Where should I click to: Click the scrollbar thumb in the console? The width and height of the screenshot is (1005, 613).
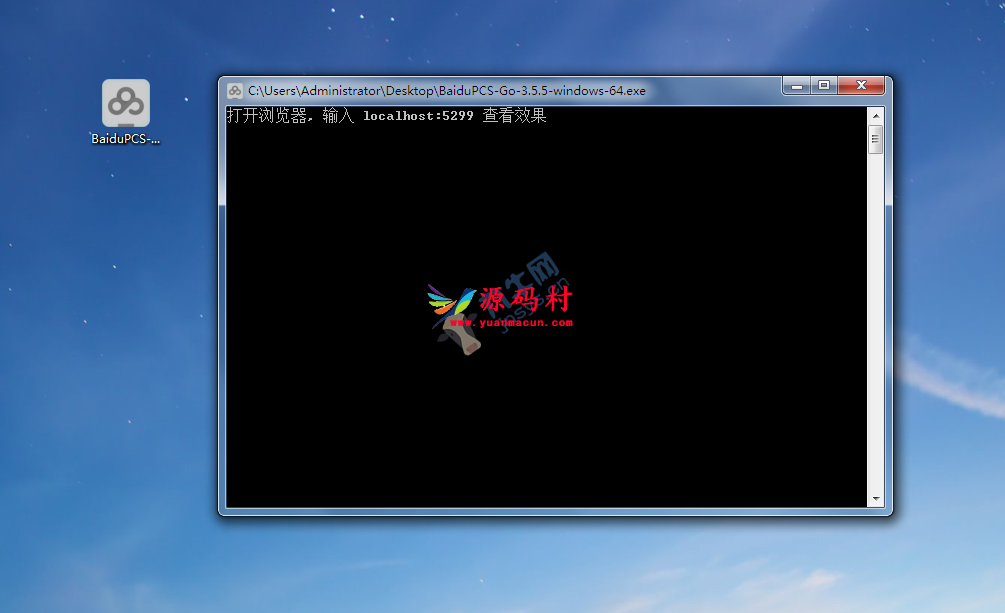[x=876, y=139]
